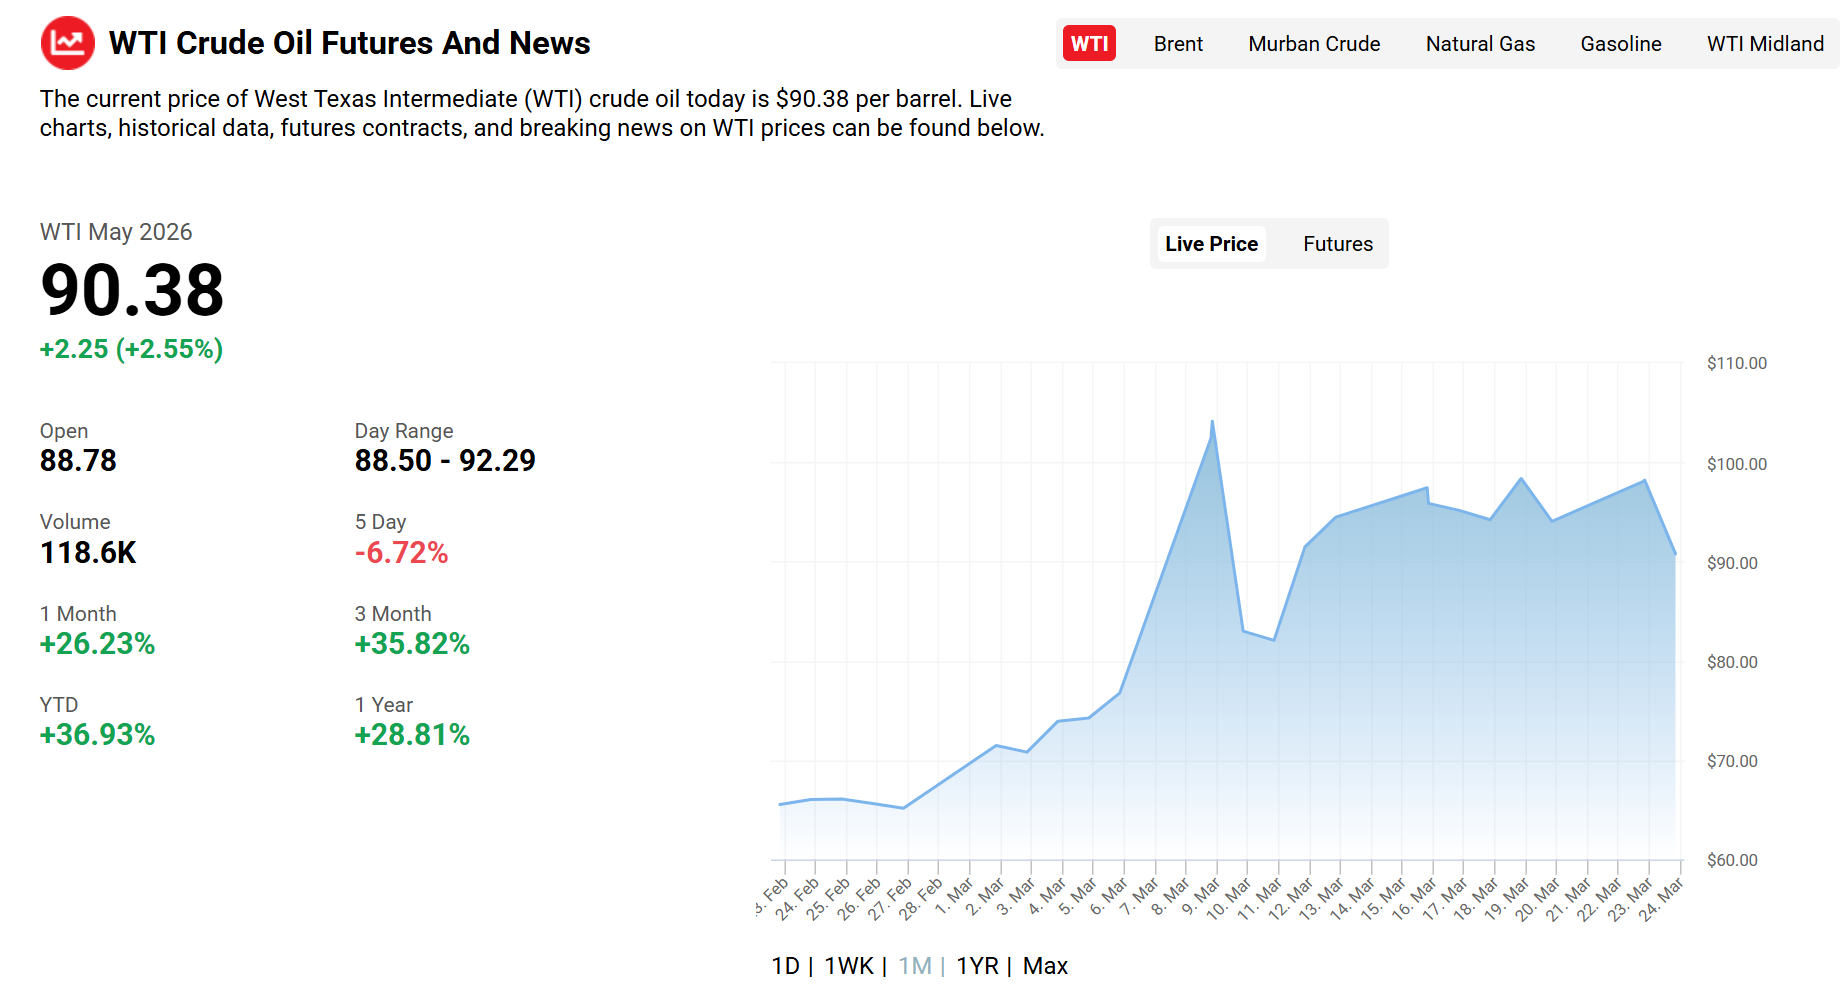The image size is (1840, 995).
Task: Toggle chart to Futures view
Action: point(1337,244)
